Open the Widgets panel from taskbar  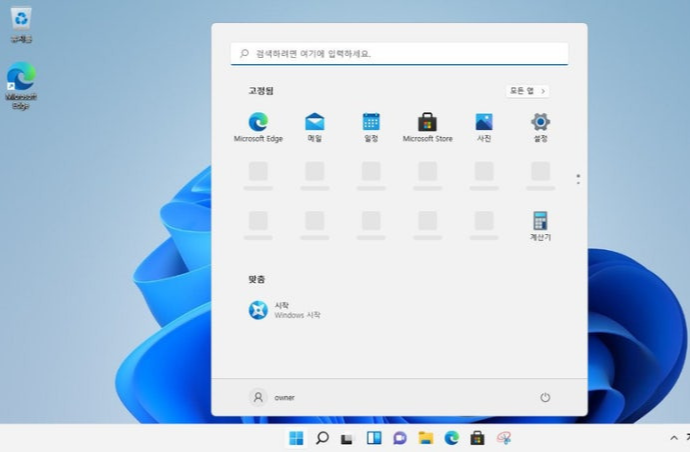pos(374,438)
